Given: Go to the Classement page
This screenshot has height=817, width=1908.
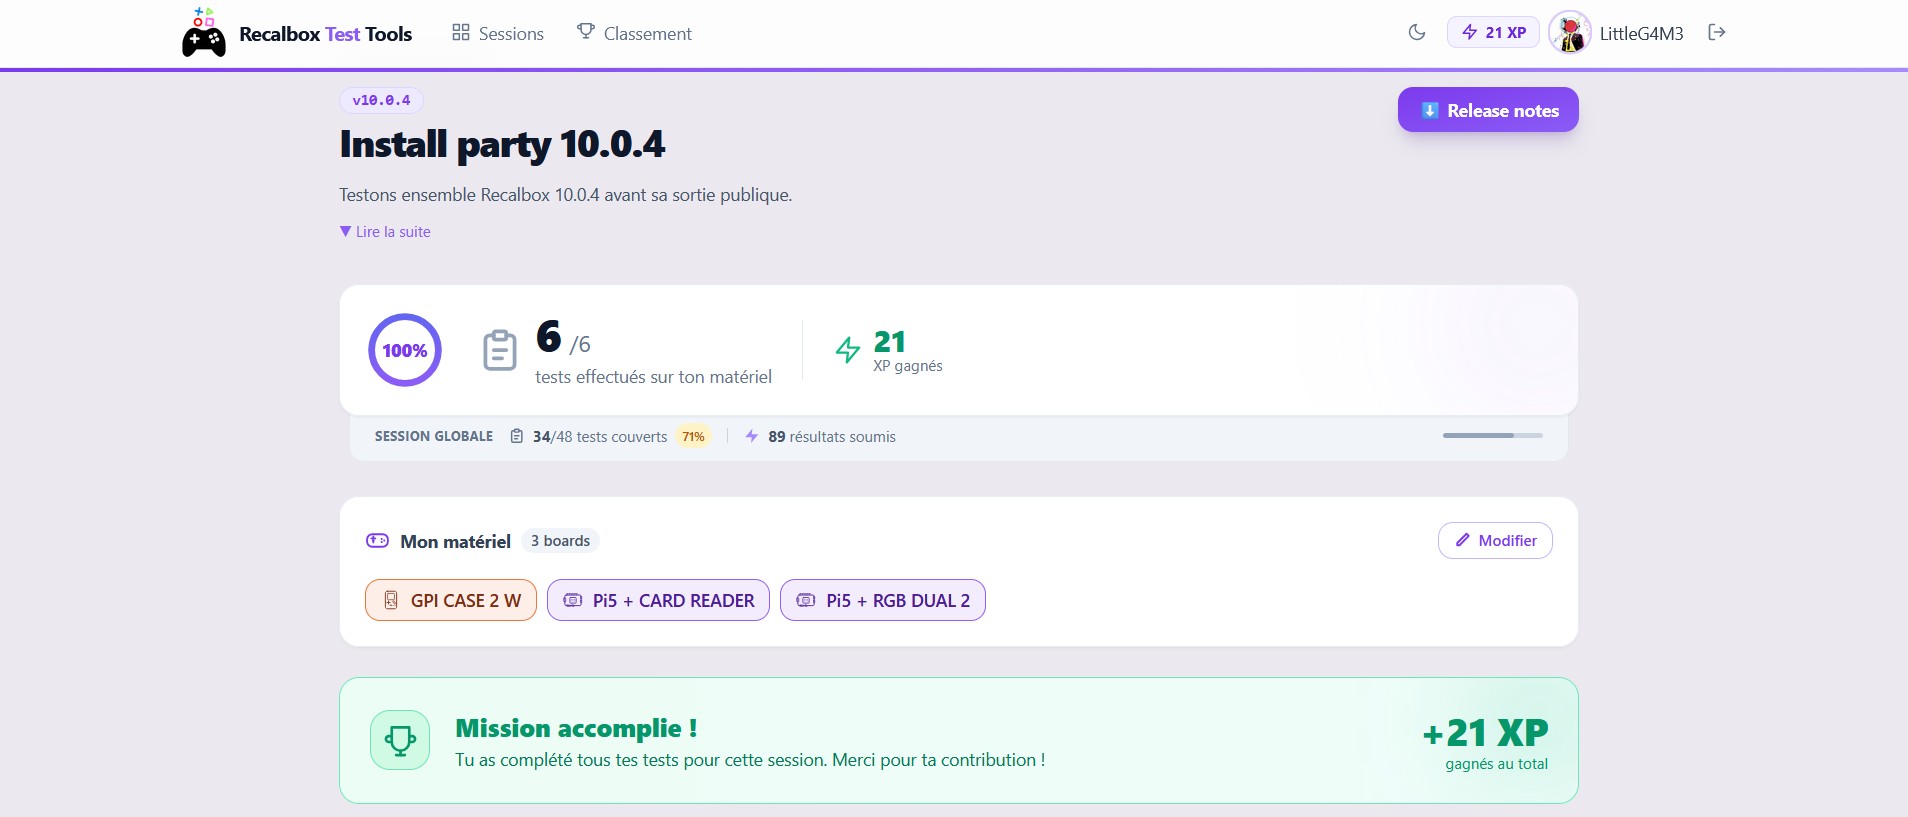Looking at the screenshot, I should (634, 33).
